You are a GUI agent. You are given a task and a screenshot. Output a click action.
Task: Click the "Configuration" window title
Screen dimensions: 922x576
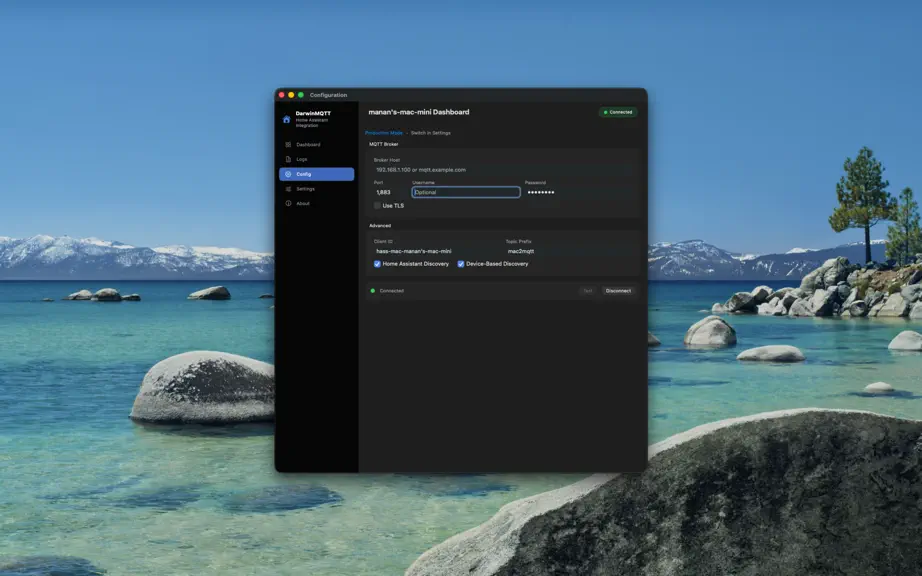pos(328,95)
